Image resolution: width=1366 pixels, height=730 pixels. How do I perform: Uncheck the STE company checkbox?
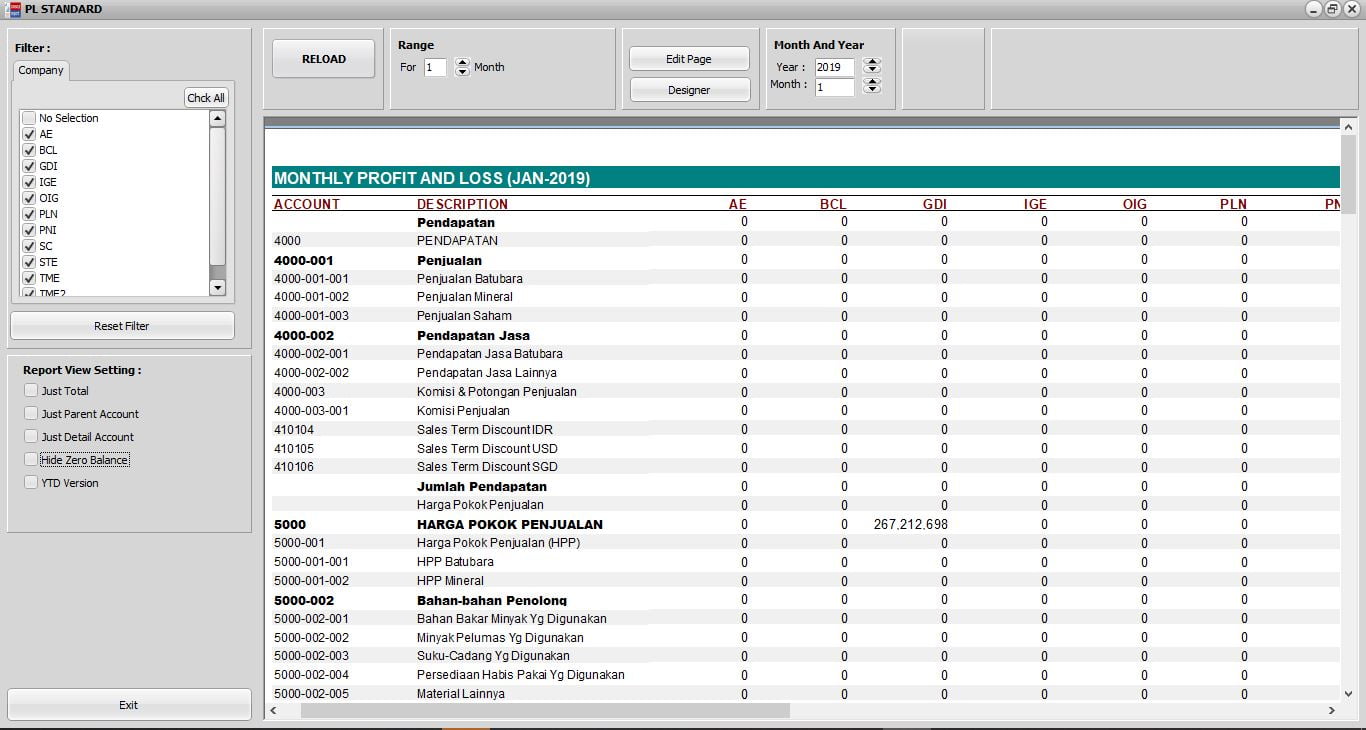coord(29,262)
